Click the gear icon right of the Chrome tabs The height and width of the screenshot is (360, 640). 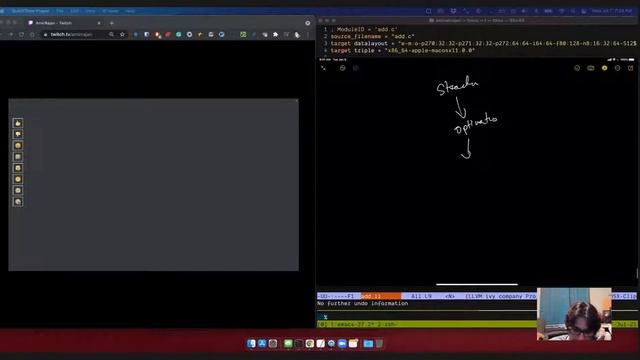click(x=308, y=23)
